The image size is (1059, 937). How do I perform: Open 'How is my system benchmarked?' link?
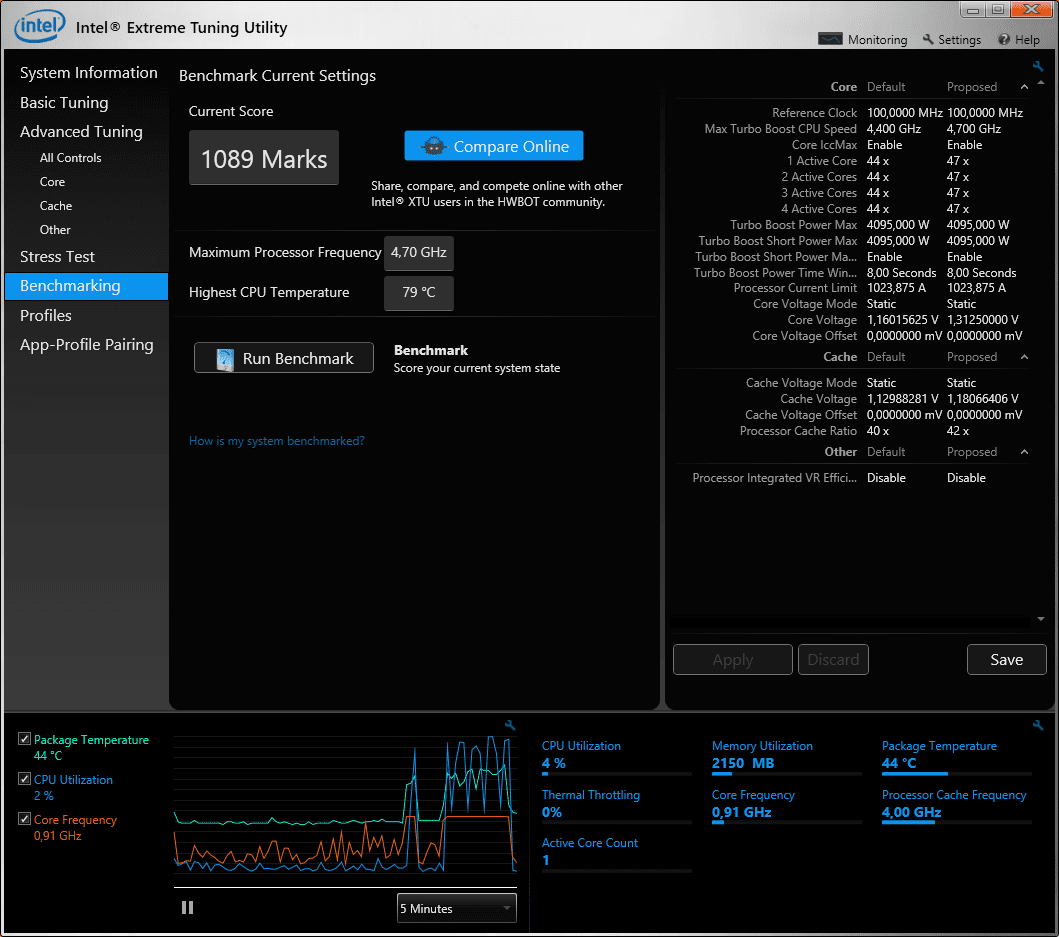(x=276, y=440)
